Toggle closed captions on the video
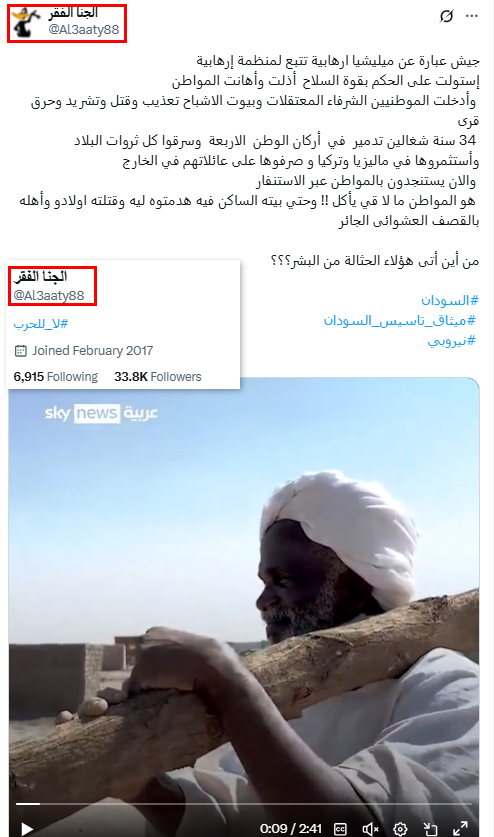The height and width of the screenshot is (837, 494). click(x=340, y=829)
